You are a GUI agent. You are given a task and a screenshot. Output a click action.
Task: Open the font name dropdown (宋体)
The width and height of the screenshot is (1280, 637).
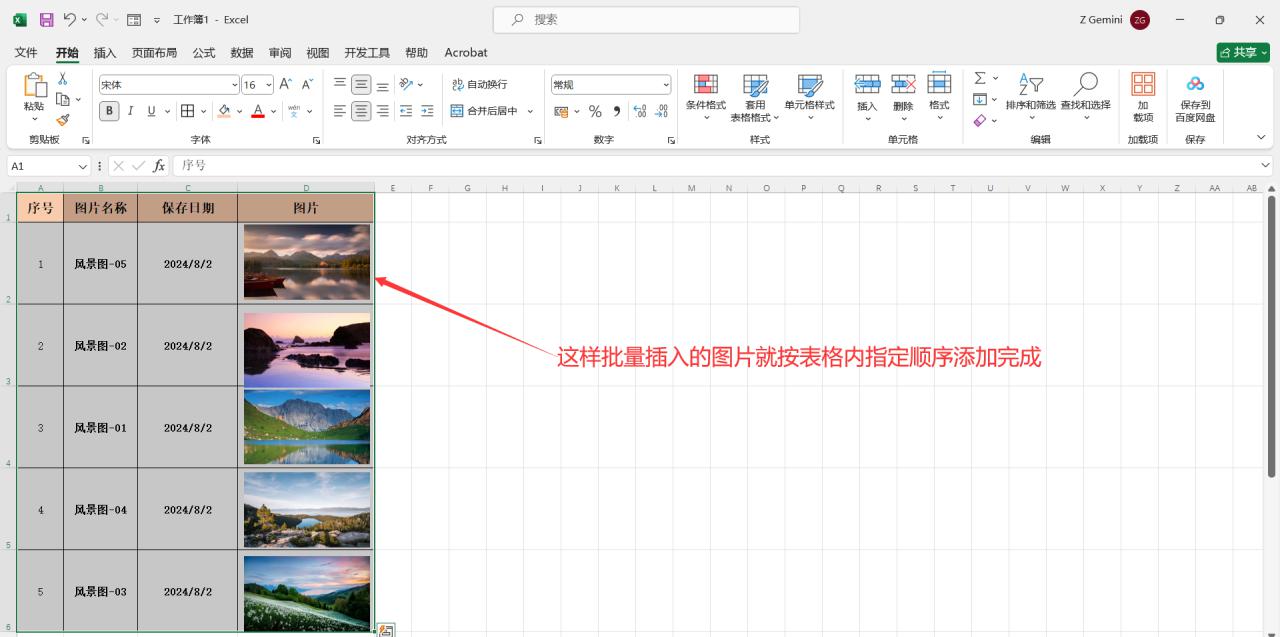[x=235, y=85]
